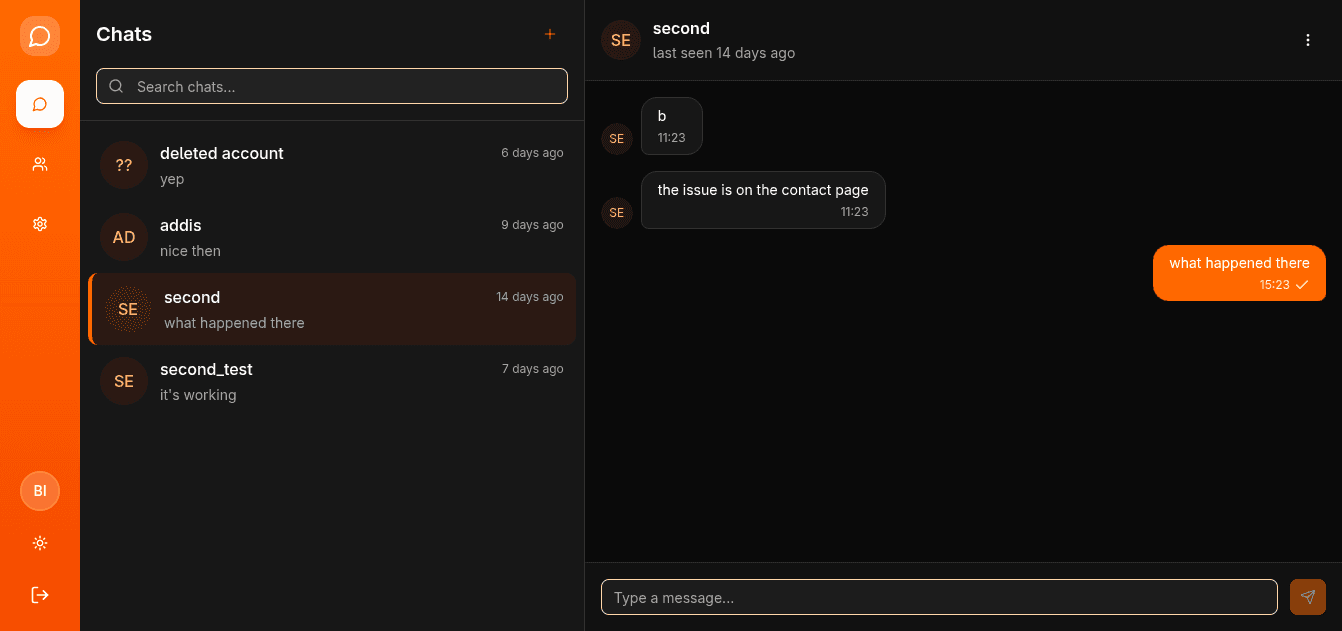Open the three-dot chat options menu
The width and height of the screenshot is (1342, 631).
pyautogui.click(x=1307, y=40)
